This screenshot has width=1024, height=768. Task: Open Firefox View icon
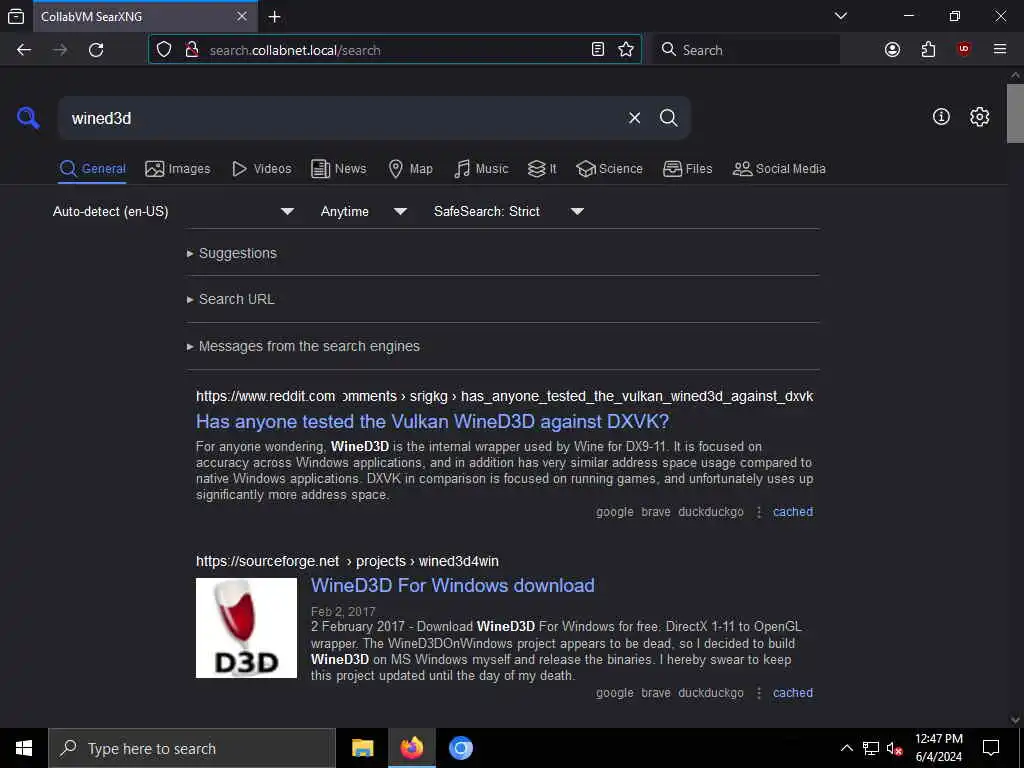pyautogui.click(x=16, y=17)
